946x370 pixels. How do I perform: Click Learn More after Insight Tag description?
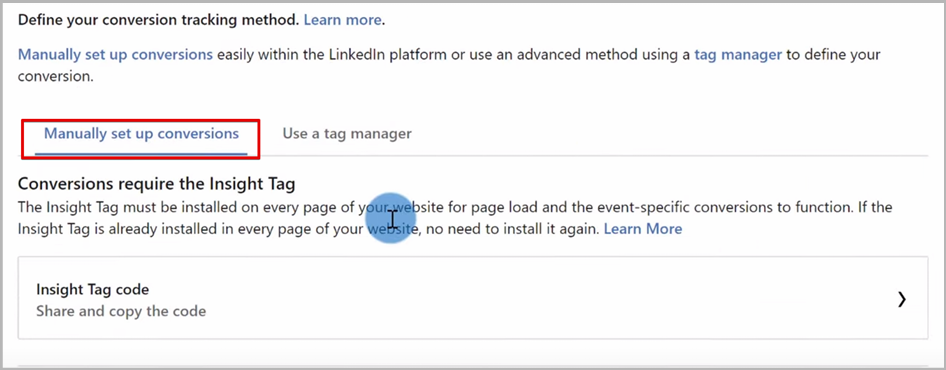coord(643,229)
